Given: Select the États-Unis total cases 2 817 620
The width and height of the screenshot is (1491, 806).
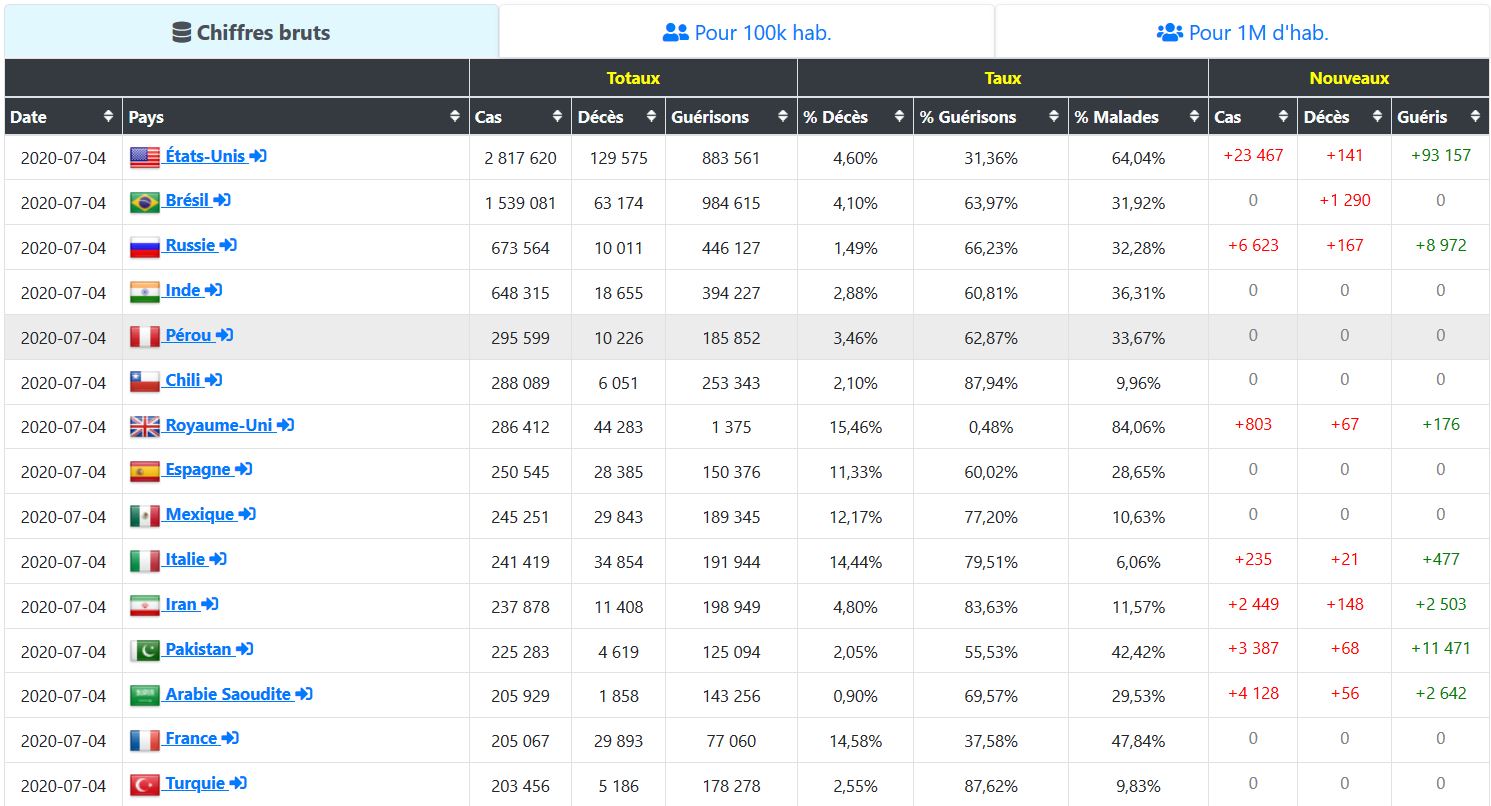Looking at the screenshot, I should tap(520, 158).
